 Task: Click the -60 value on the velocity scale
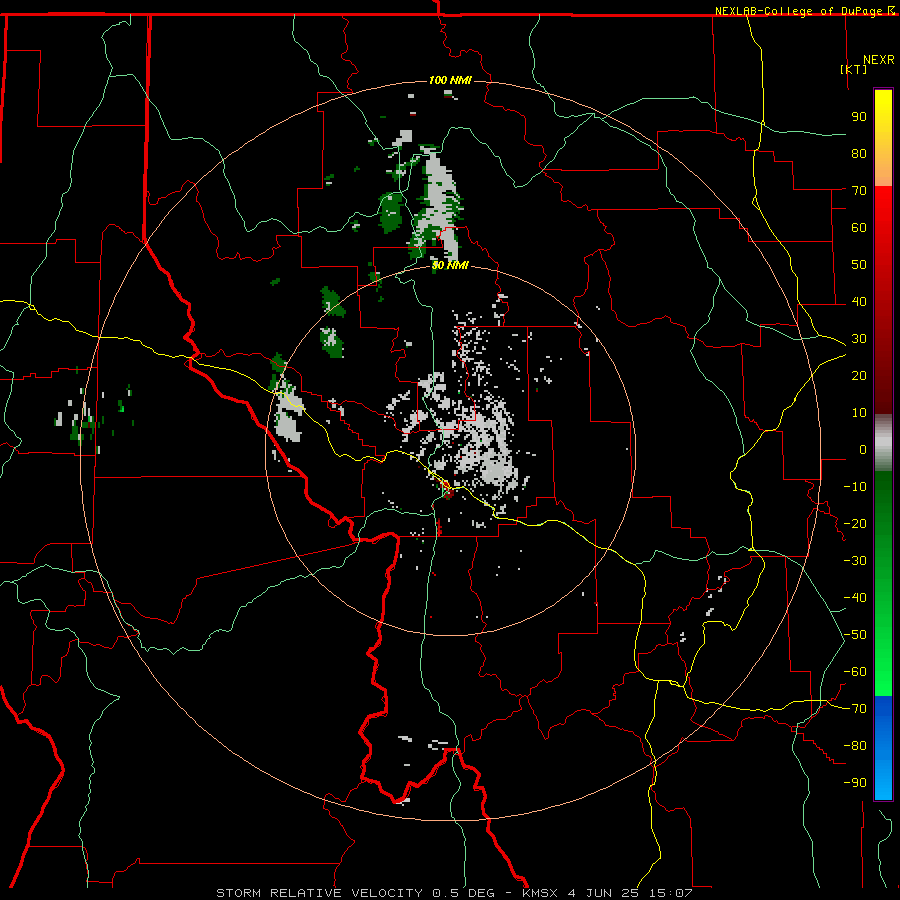[855, 672]
